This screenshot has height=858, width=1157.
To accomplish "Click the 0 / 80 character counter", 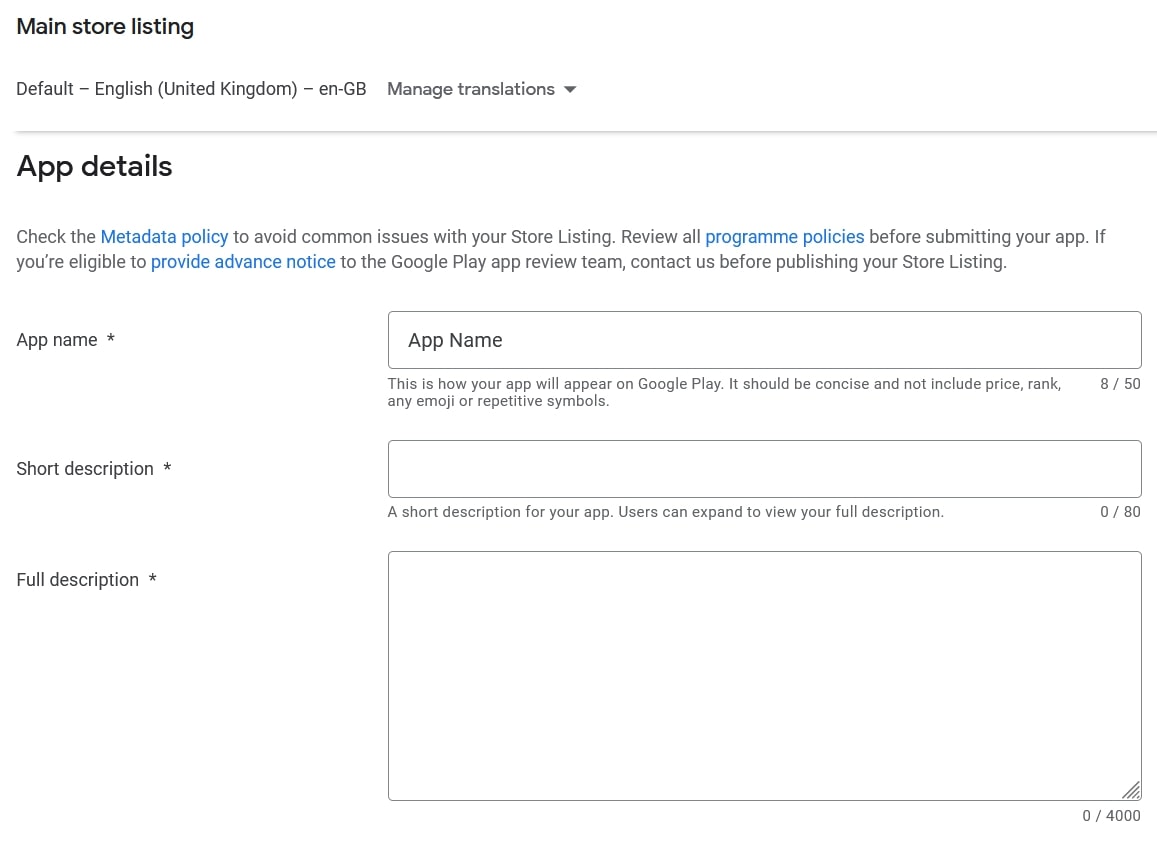I will [1120, 512].
